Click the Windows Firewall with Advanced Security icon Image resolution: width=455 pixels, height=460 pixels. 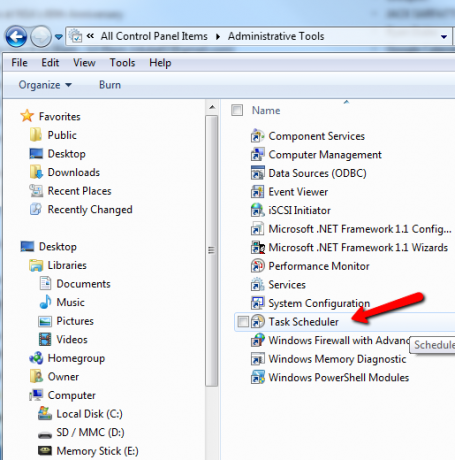click(258, 340)
